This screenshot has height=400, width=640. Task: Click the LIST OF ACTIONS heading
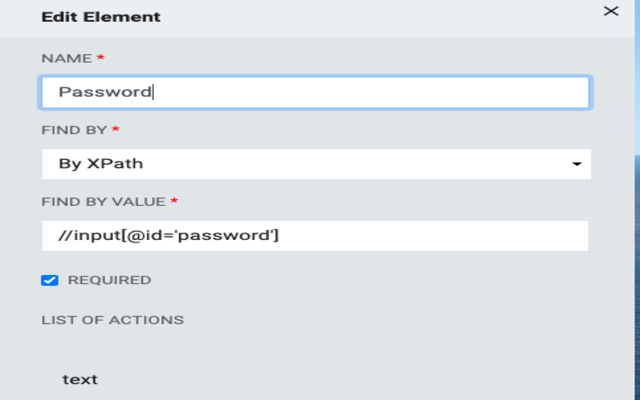click(x=112, y=320)
